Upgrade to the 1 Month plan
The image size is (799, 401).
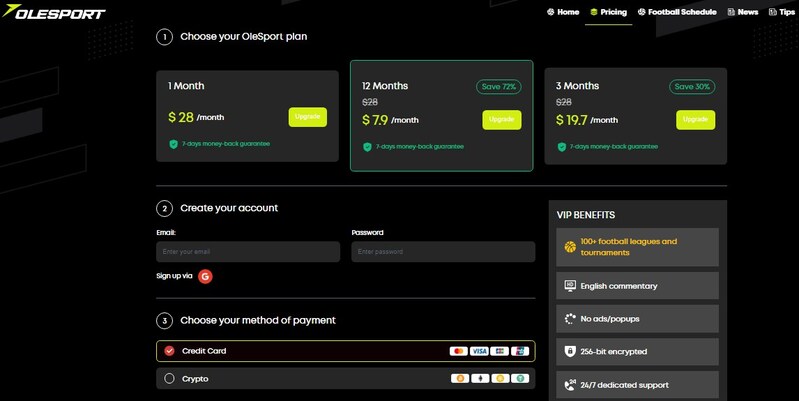pyautogui.click(x=307, y=117)
